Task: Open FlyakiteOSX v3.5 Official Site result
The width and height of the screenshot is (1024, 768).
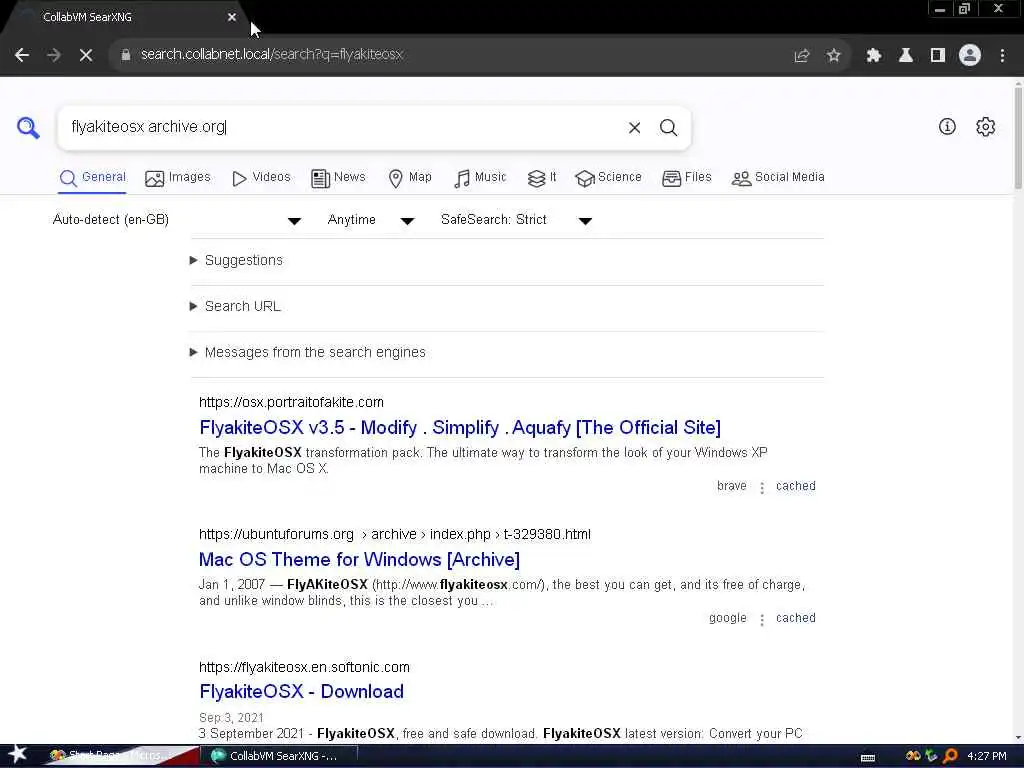Action: [x=460, y=428]
